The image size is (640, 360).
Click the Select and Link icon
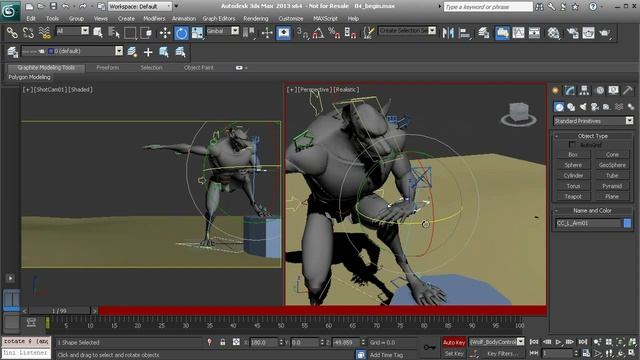pos(12,33)
